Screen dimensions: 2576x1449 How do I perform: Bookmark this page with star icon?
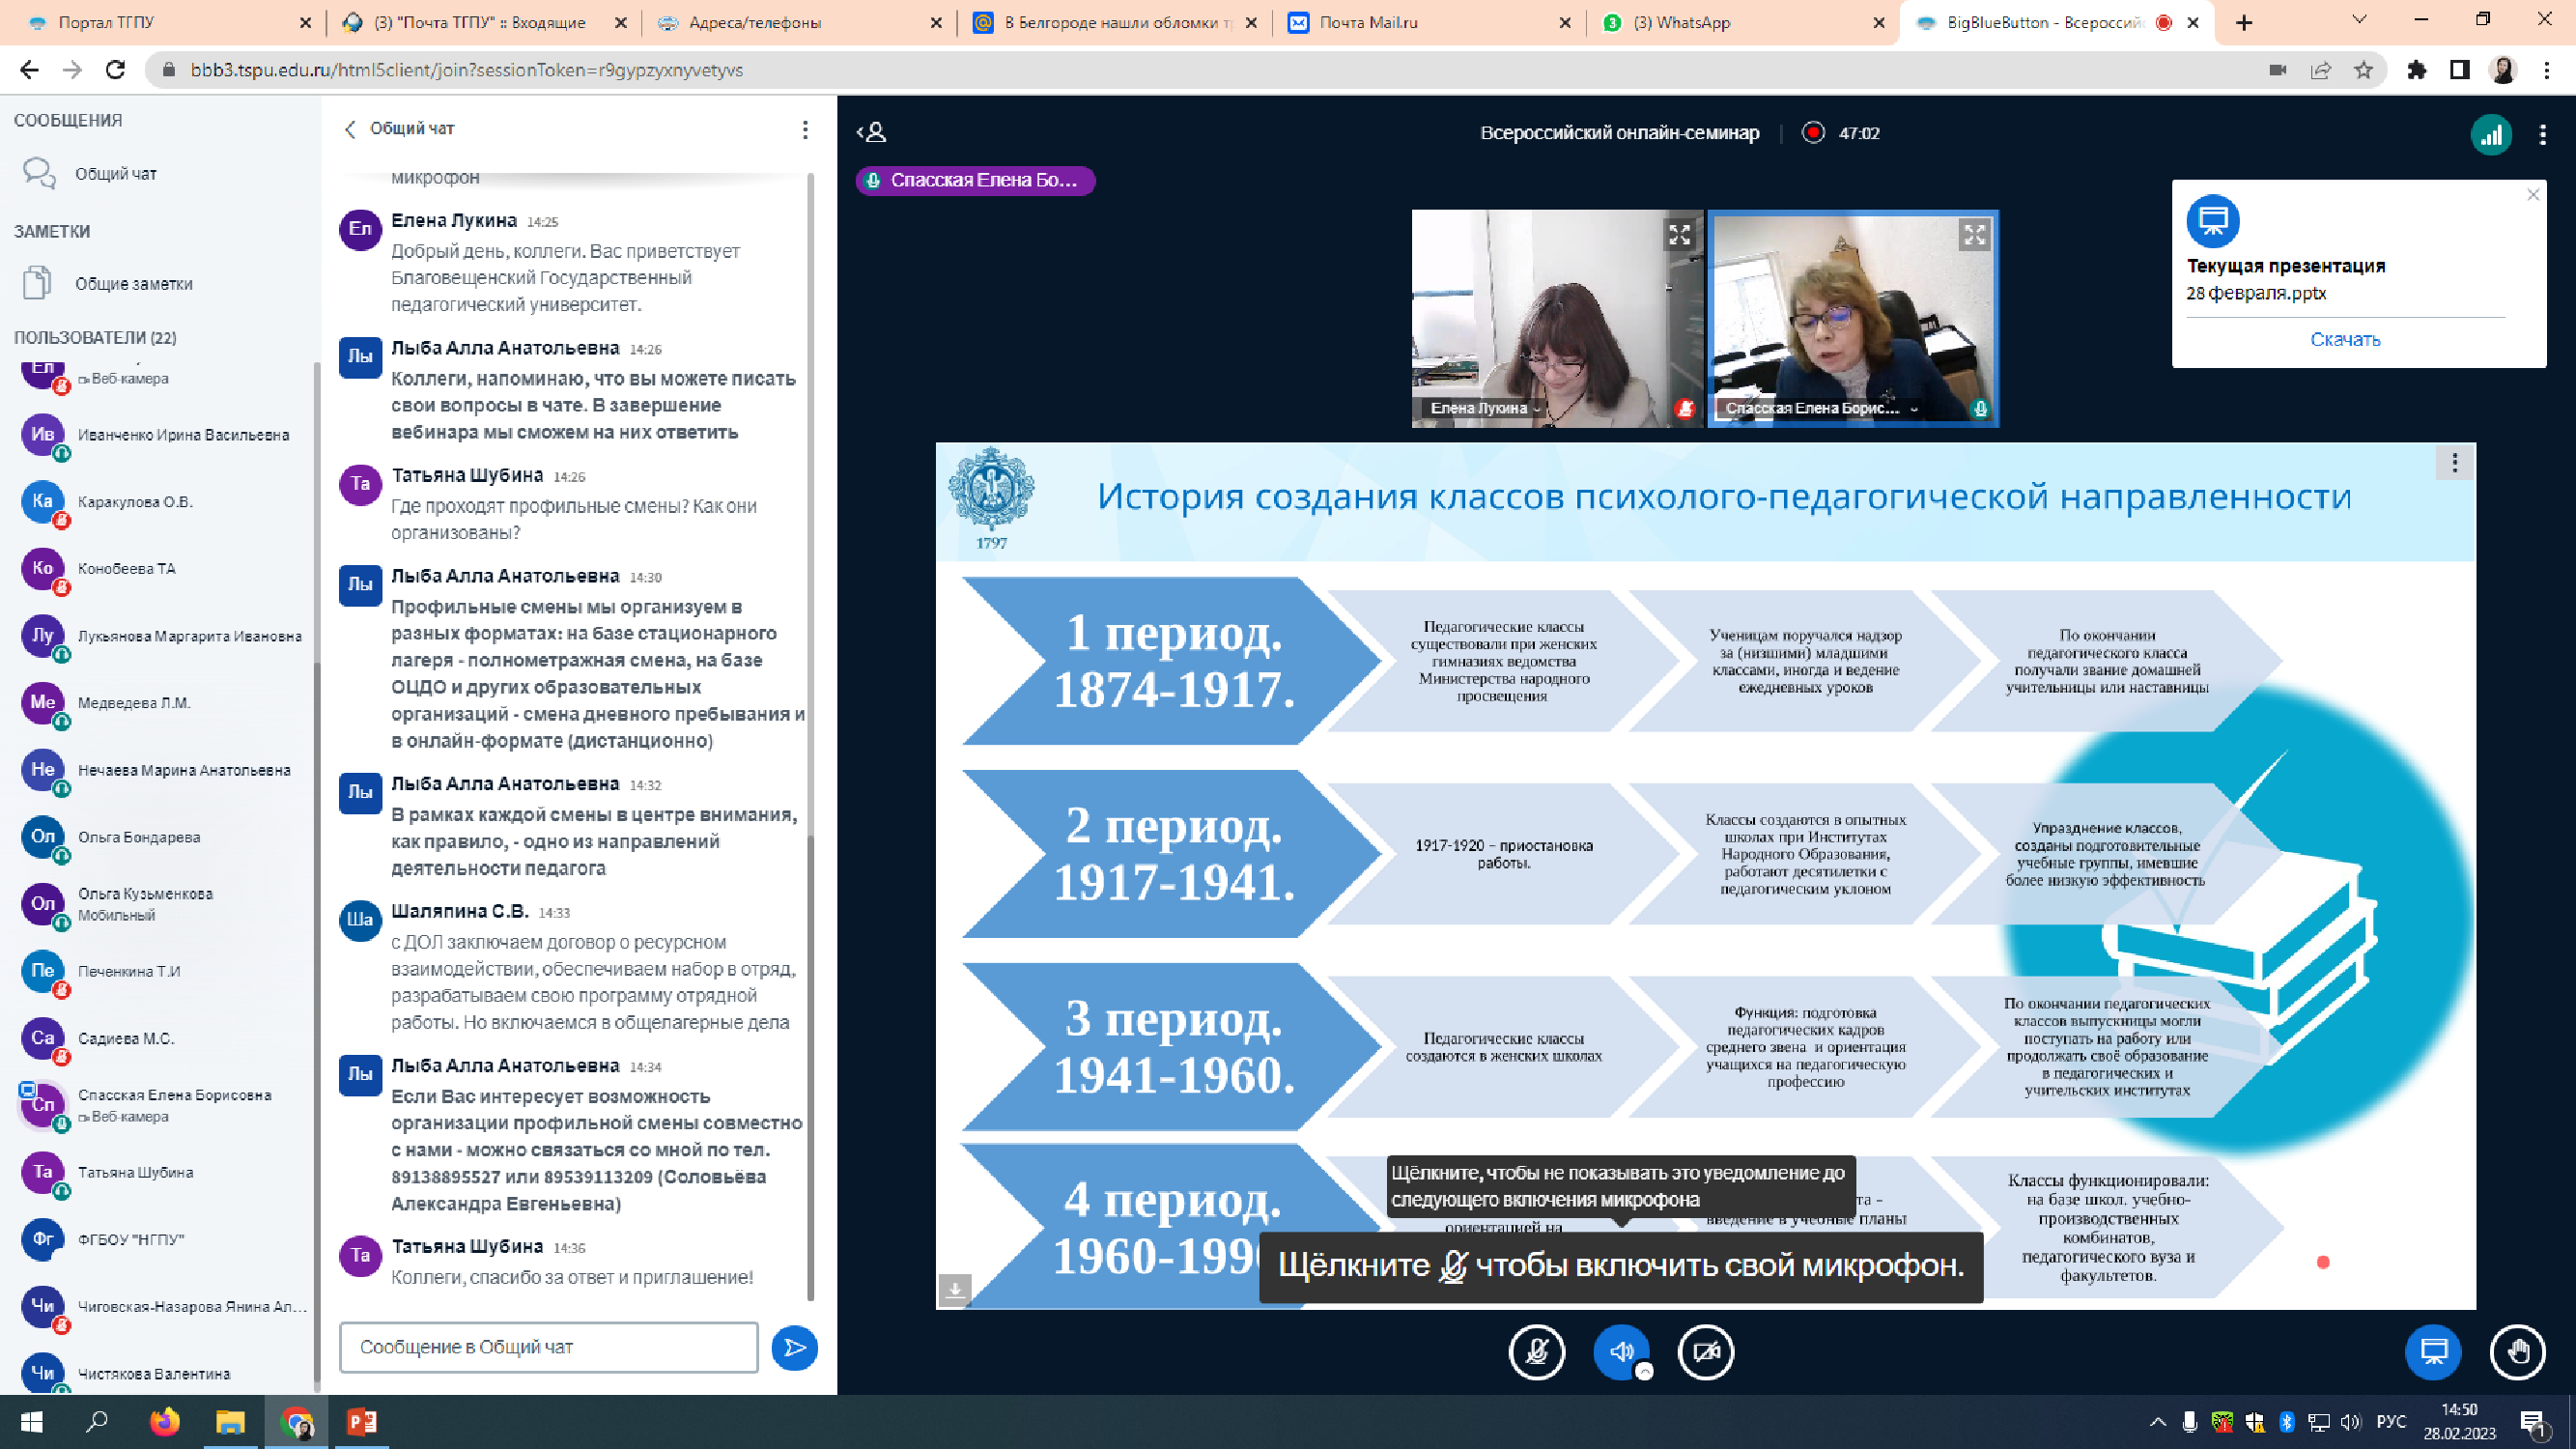(2363, 69)
